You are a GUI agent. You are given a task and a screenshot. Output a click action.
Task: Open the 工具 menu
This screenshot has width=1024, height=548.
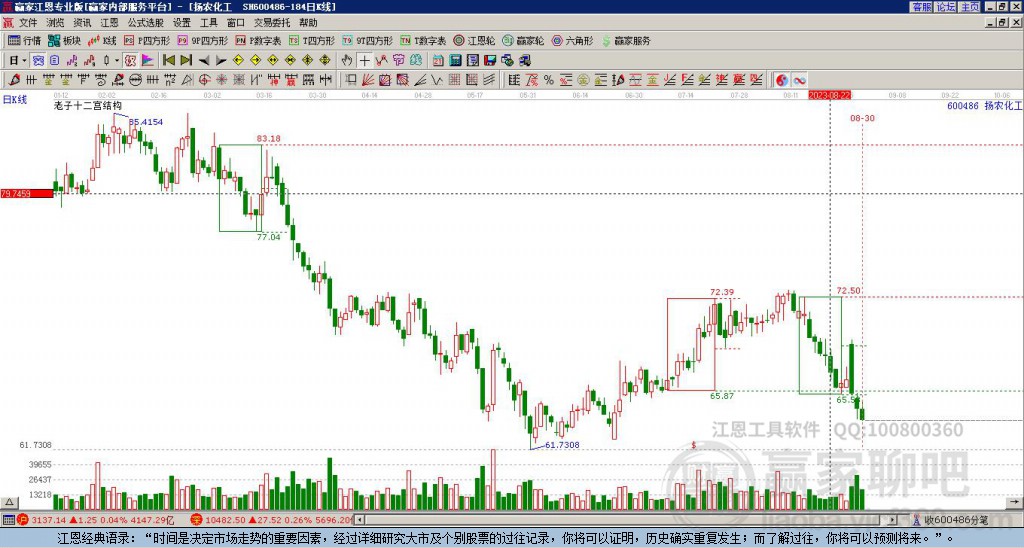coord(208,23)
